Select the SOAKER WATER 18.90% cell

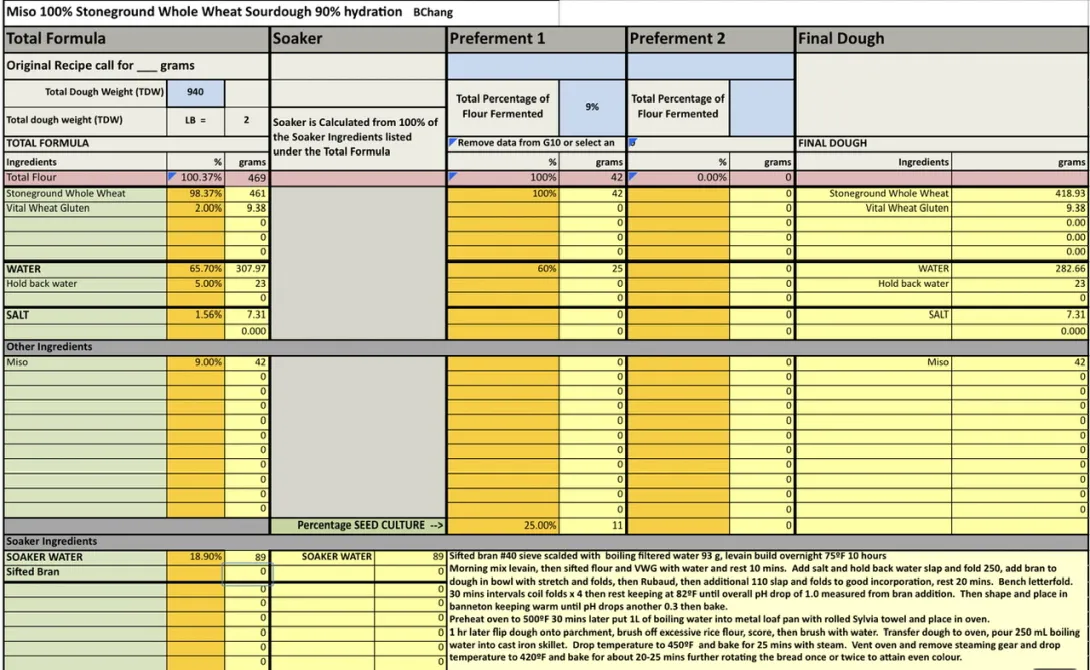[x=195, y=557]
